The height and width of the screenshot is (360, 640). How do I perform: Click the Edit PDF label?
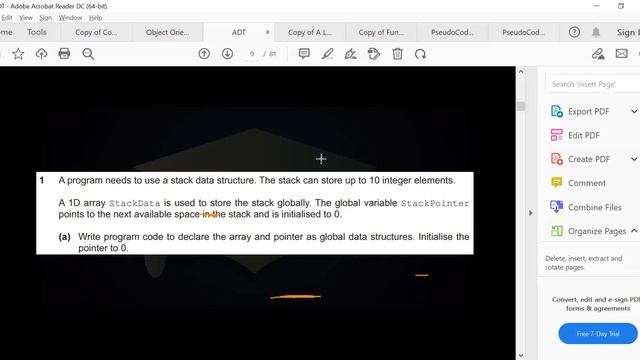[584, 136]
